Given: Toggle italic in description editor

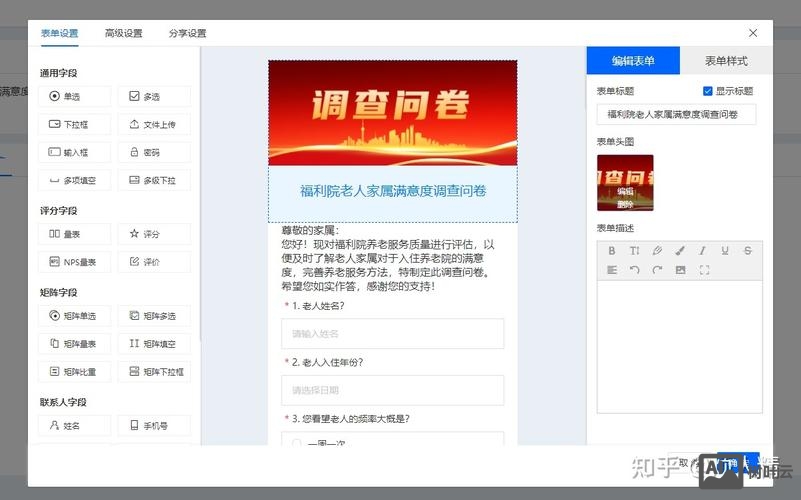Looking at the screenshot, I should [702, 251].
